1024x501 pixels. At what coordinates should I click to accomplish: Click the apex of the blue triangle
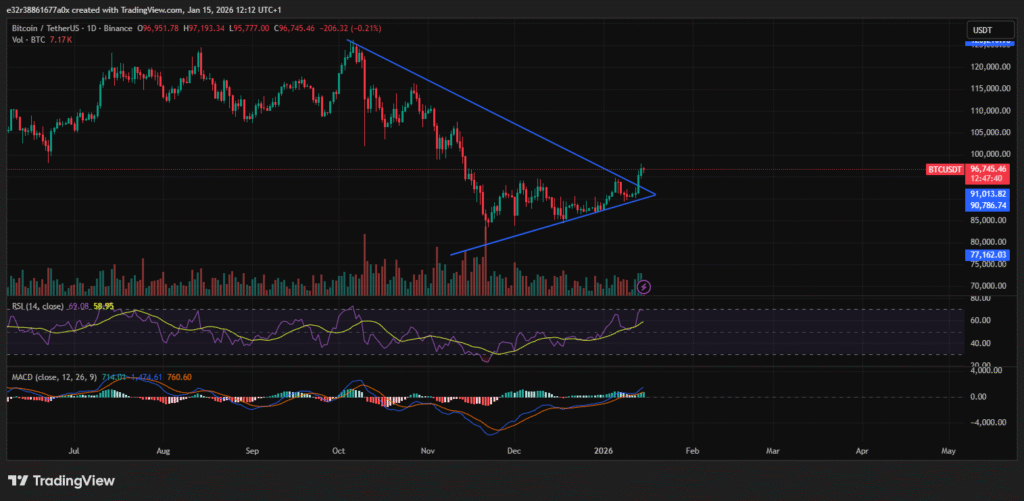pos(655,193)
